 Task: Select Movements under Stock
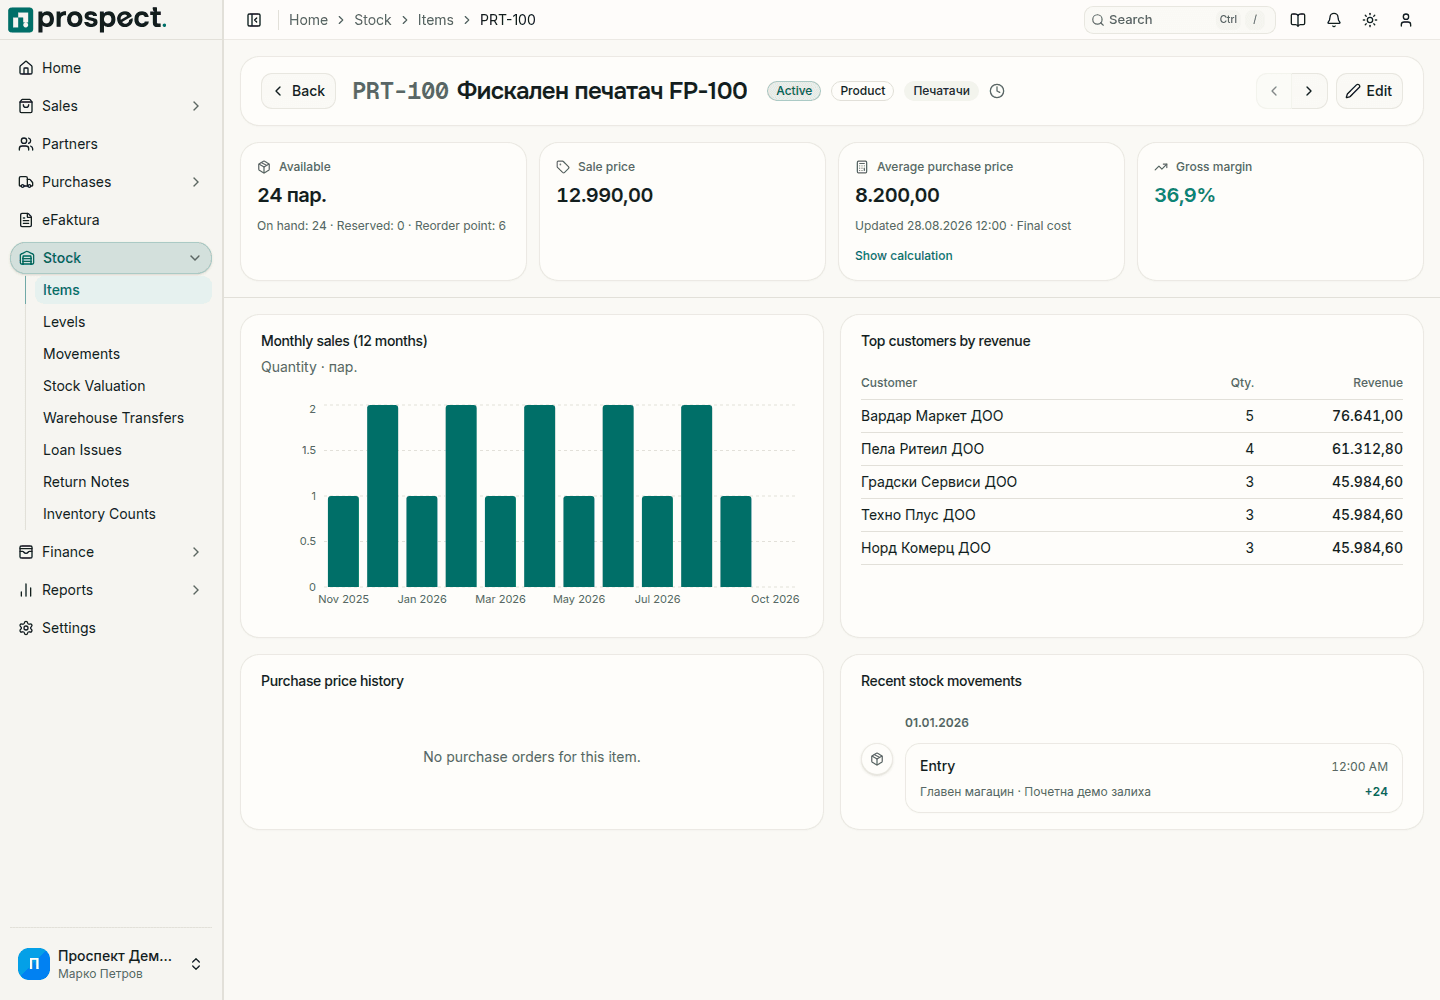click(123, 354)
